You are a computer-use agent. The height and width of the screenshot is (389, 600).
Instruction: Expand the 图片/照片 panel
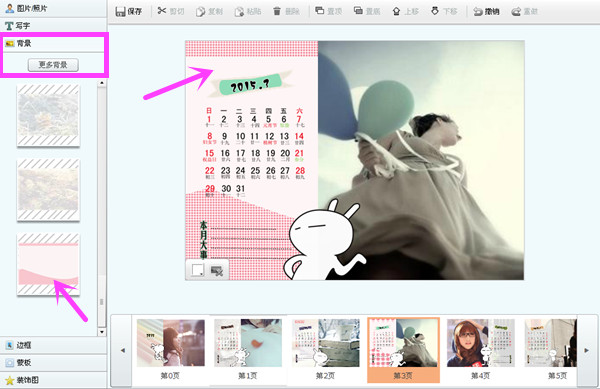pyautogui.click(x=53, y=8)
